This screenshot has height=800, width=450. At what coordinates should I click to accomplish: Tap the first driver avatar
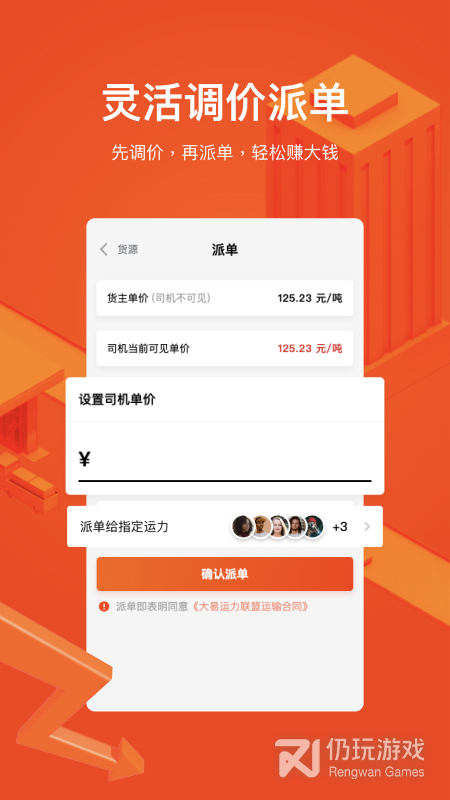pyautogui.click(x=242, y=527)
